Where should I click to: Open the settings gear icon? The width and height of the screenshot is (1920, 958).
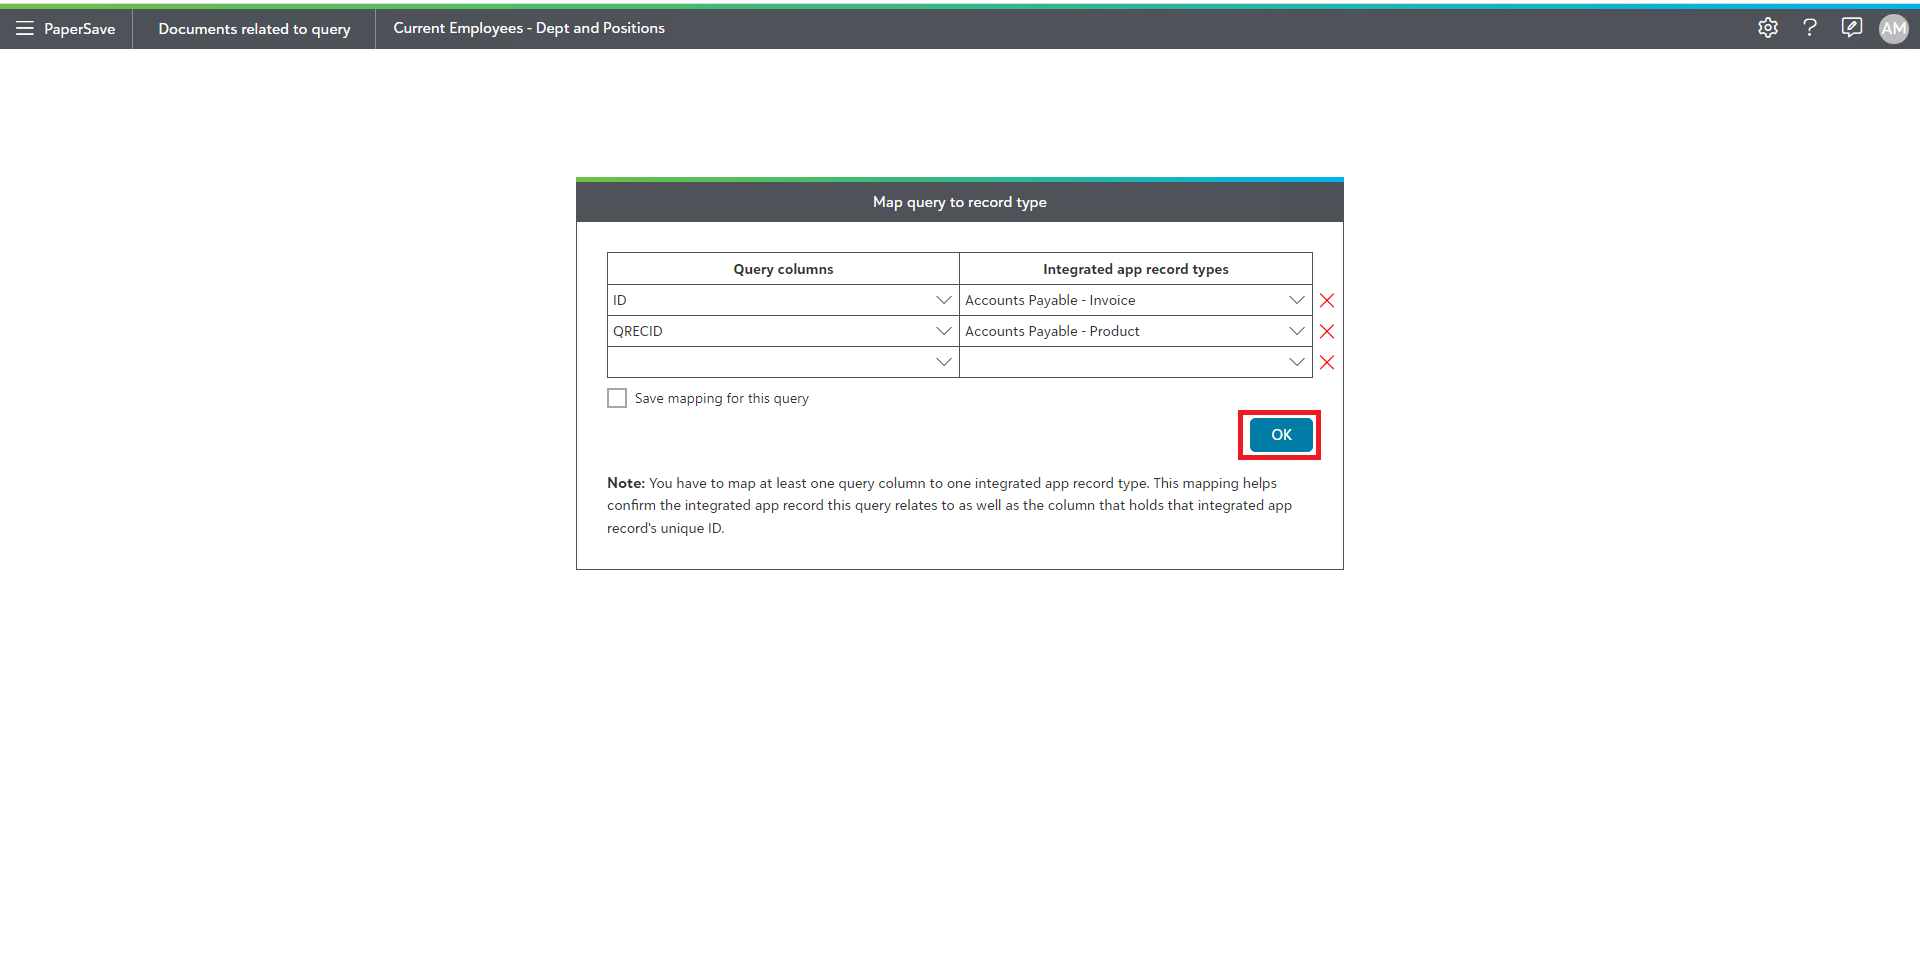pos(1767,28)
